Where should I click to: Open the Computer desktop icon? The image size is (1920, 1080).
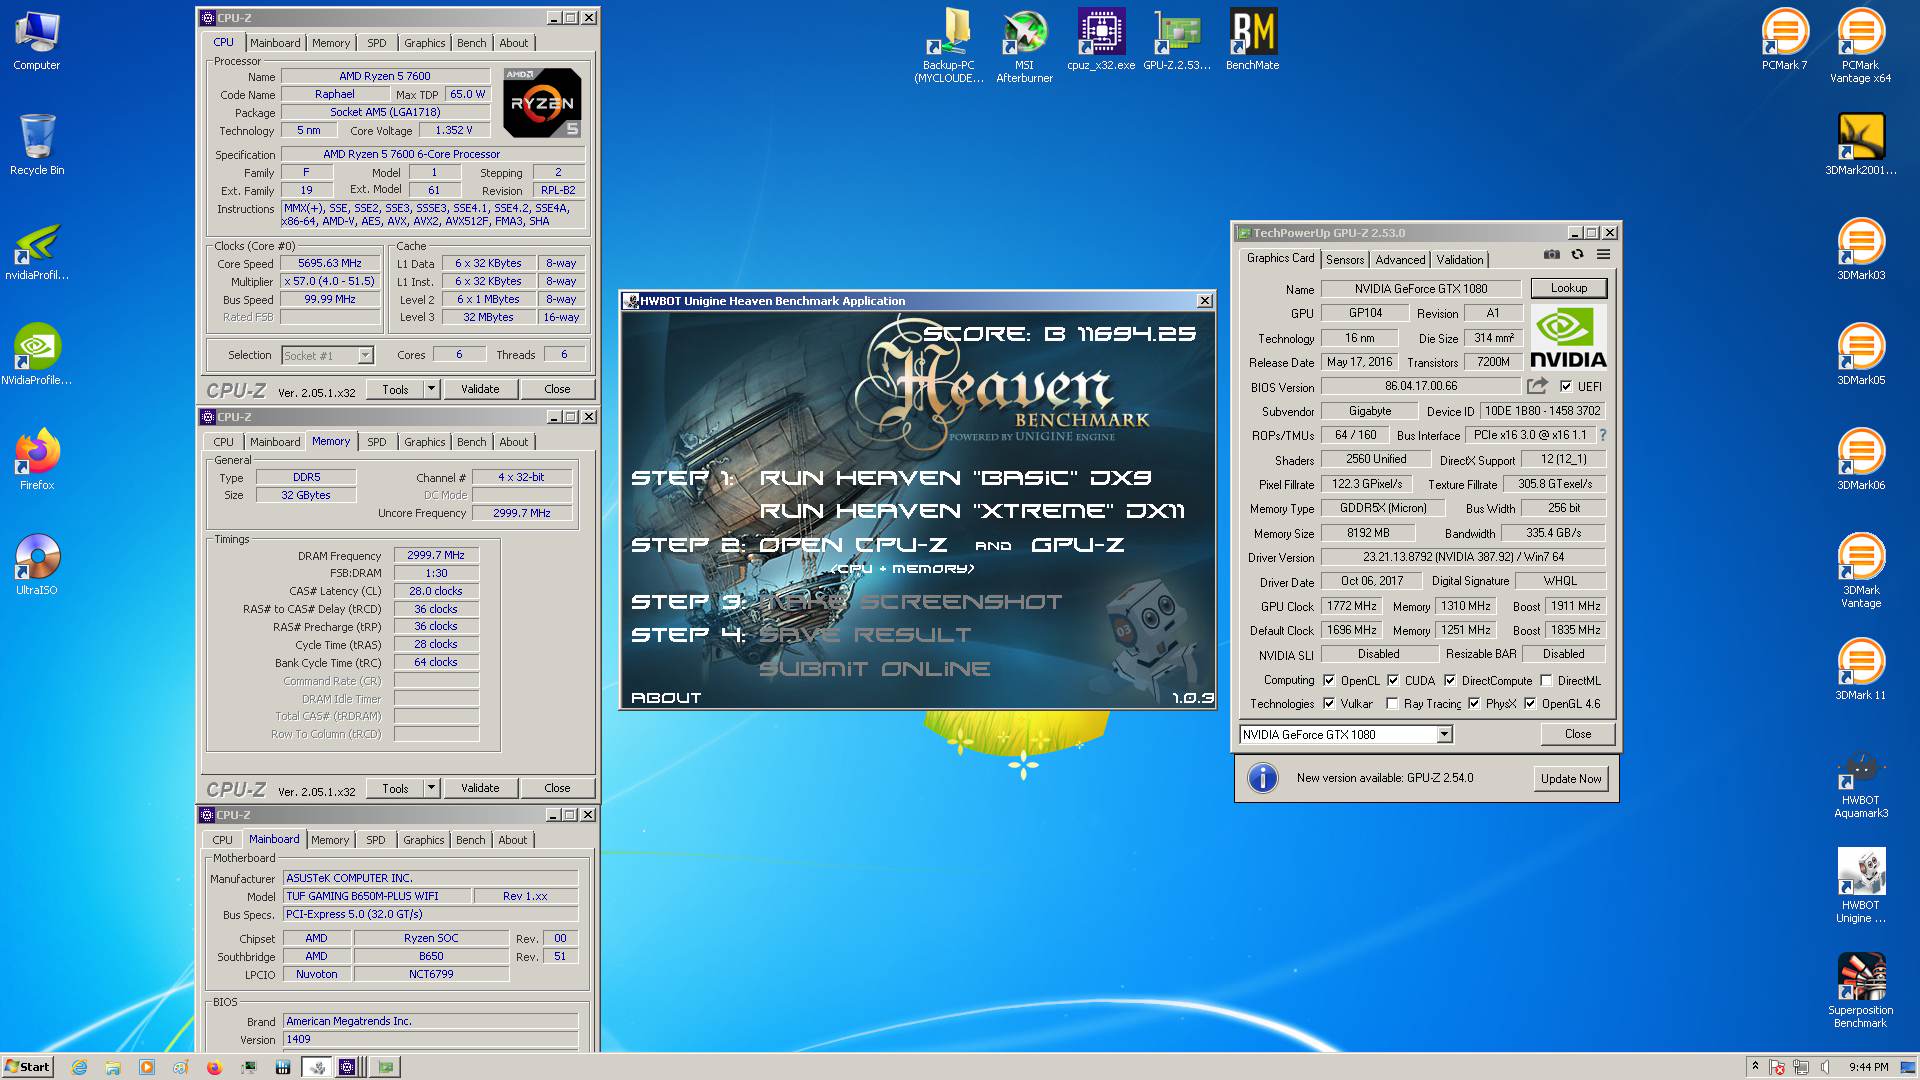pyautogui.click(x=36, y=42)
